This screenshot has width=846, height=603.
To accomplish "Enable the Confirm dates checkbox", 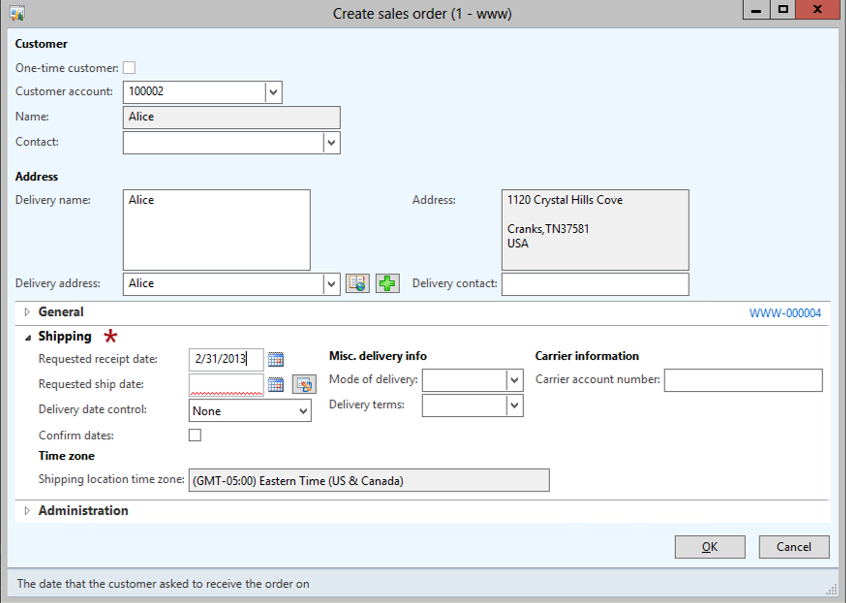I will coord(195,435).
